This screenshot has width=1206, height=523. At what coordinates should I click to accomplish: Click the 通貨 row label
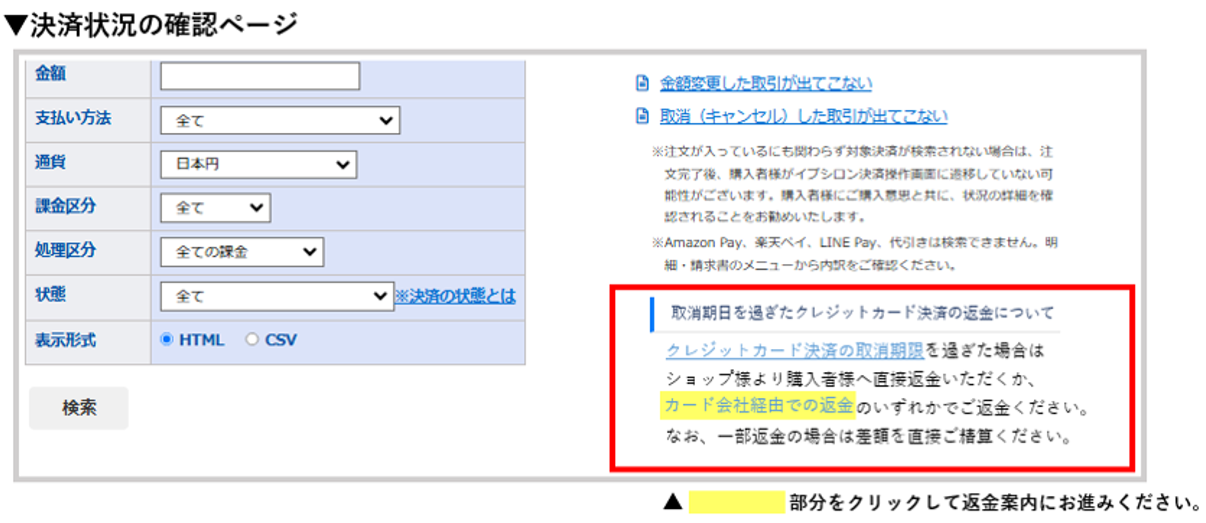tap(50, 162)
